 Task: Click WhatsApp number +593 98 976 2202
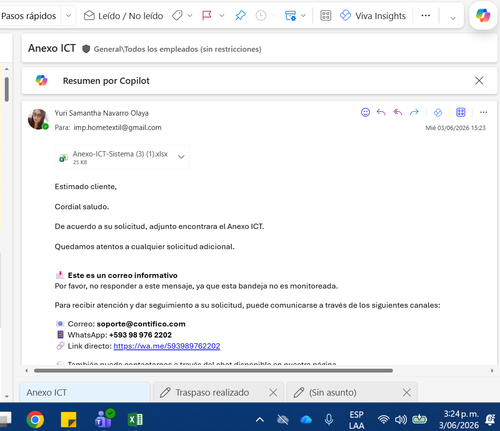click(140, 335)
